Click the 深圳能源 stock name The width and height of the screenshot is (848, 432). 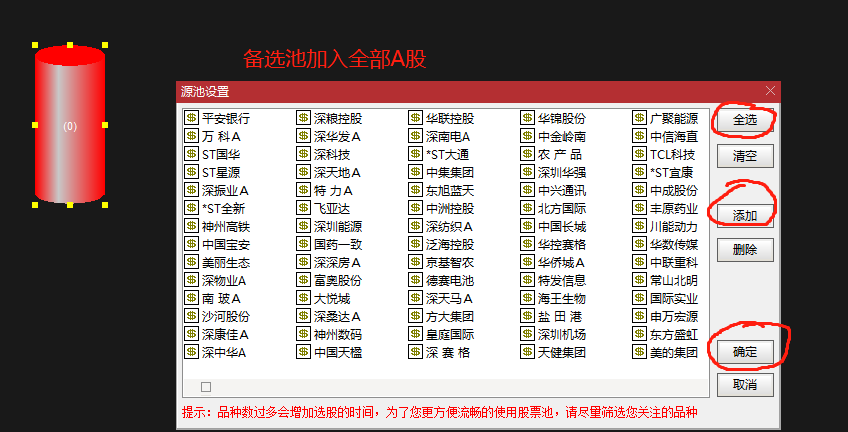(x=338, y=227)
